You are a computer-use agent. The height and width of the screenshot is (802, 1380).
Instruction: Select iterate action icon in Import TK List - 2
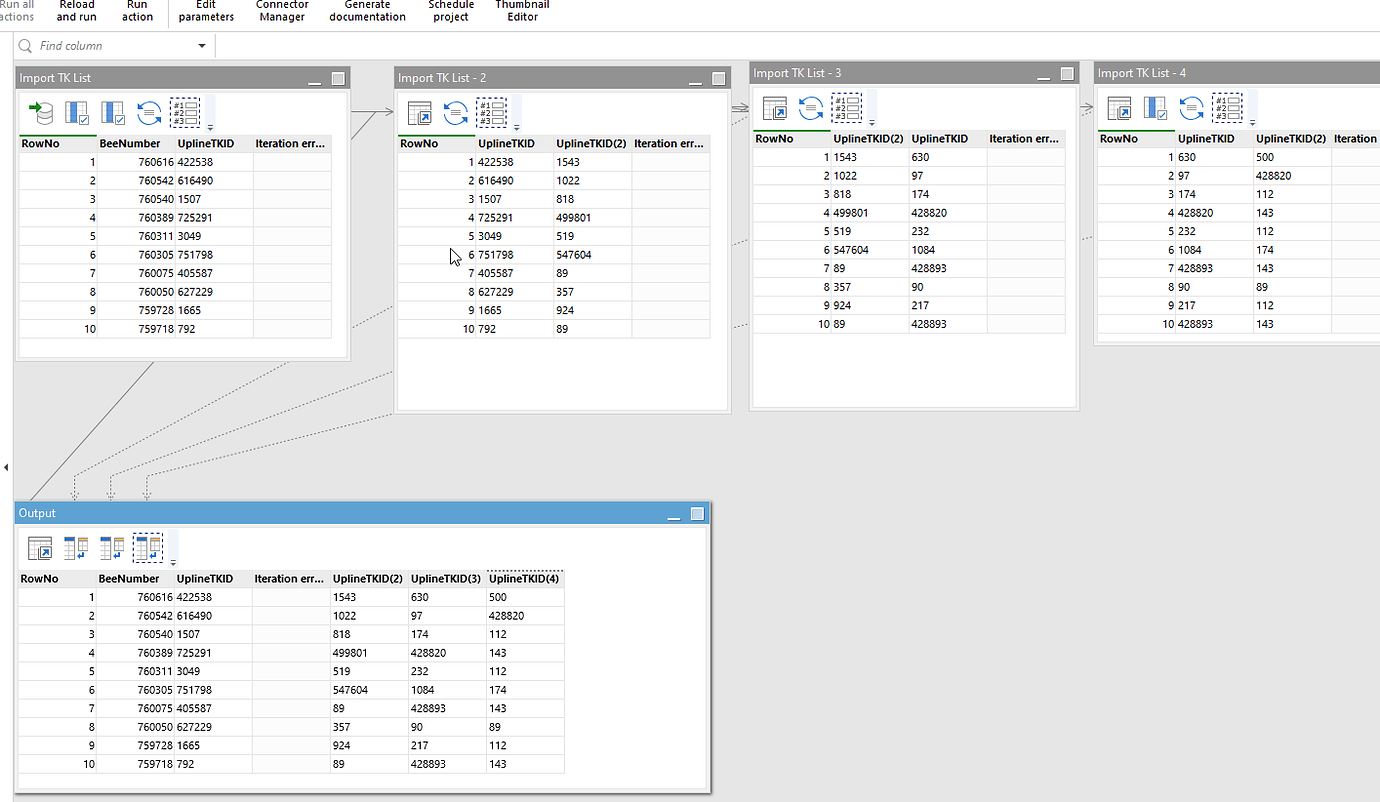456,112
